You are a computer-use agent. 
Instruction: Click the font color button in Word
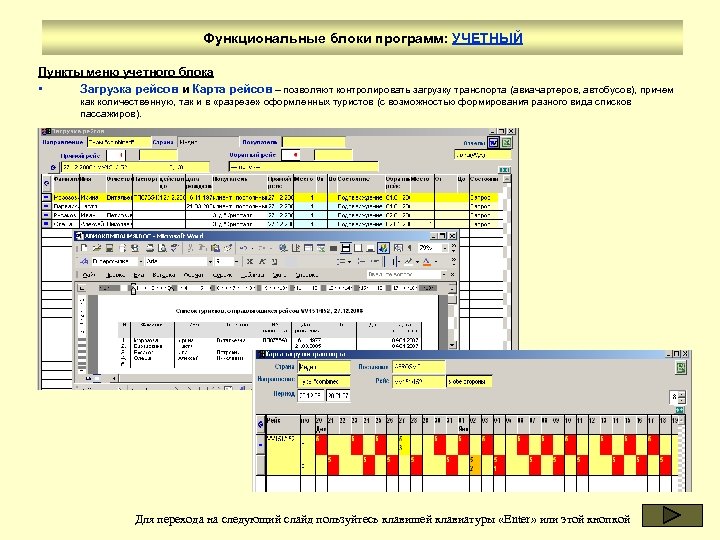pyautogui.click(x=427, y=262)
